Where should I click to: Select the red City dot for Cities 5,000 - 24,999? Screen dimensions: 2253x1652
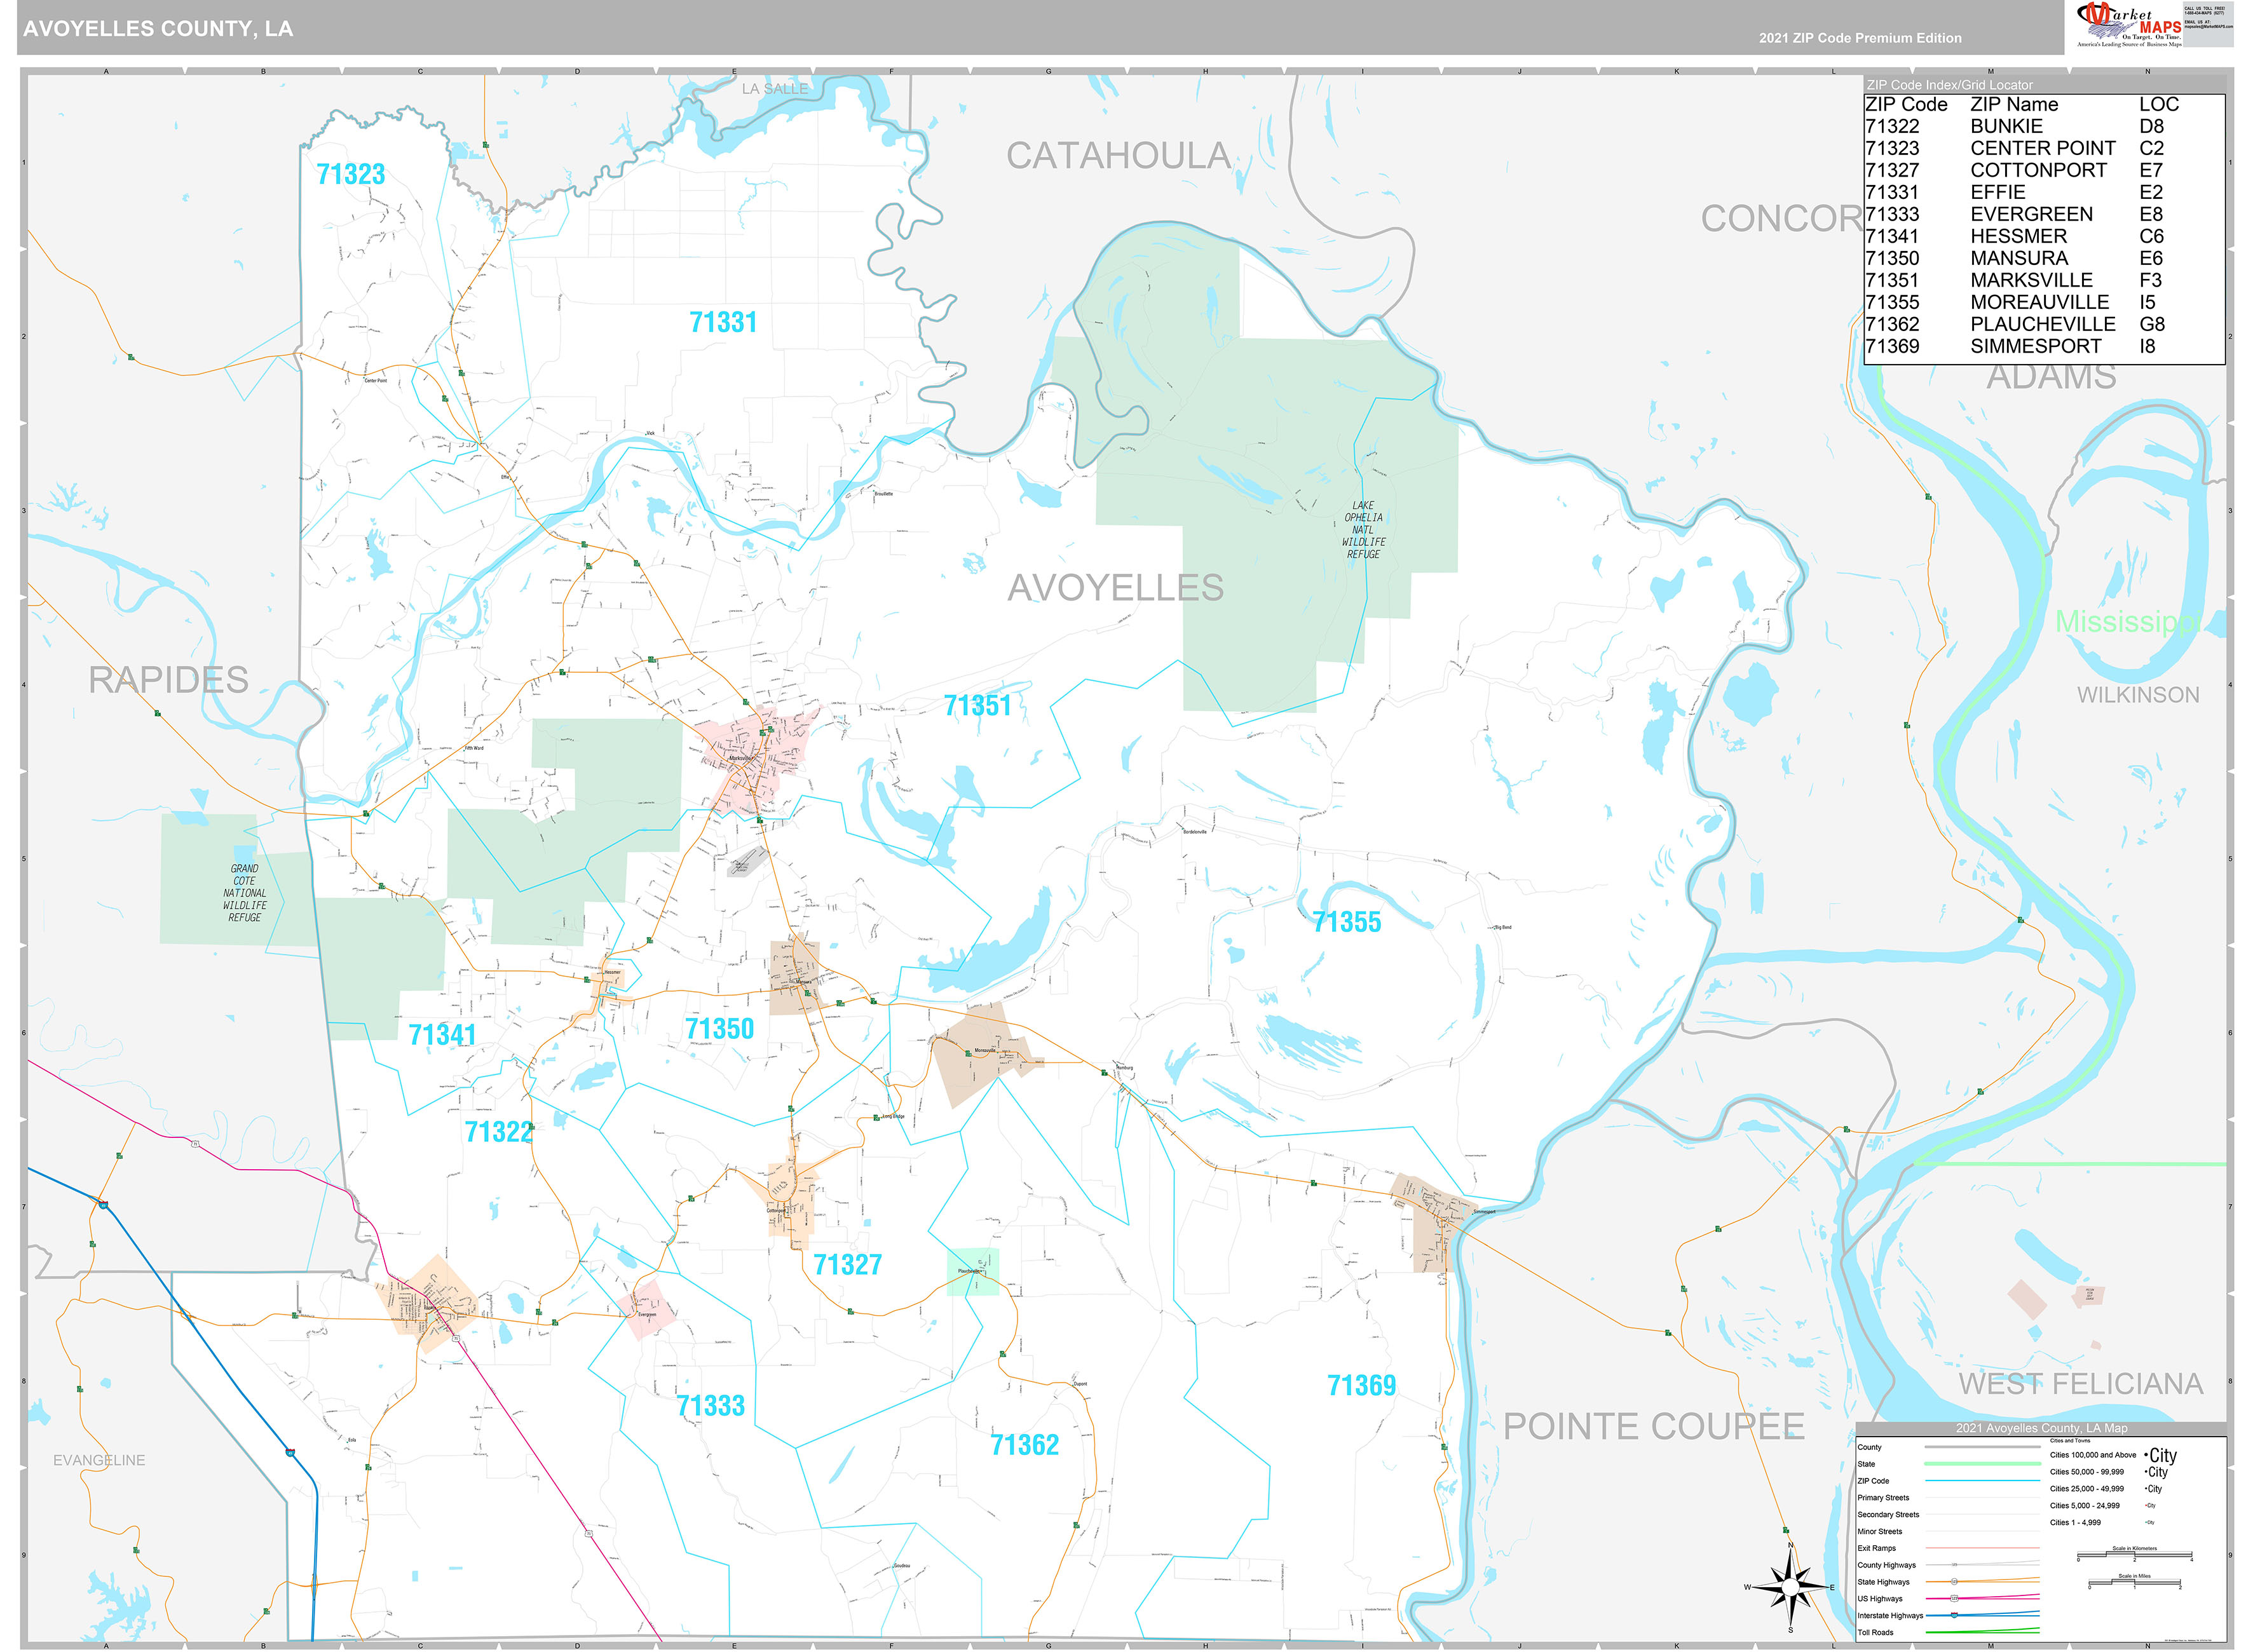coord(2146,1505)
